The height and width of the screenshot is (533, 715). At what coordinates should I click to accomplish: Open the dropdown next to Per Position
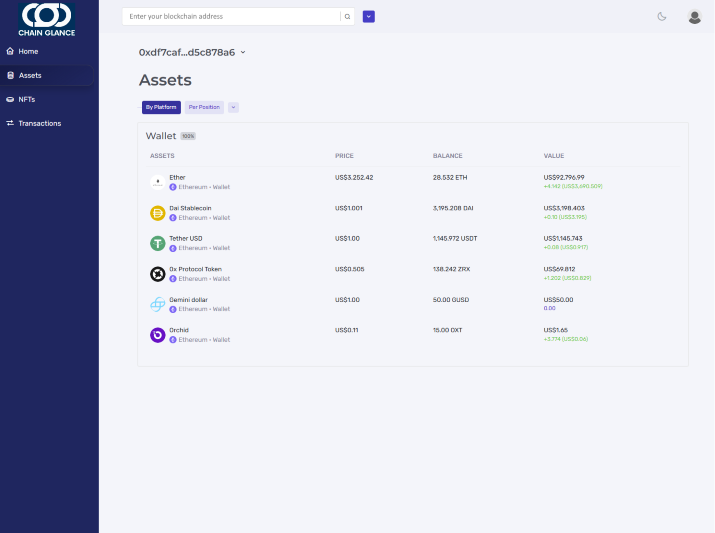[x=233, y=107]
